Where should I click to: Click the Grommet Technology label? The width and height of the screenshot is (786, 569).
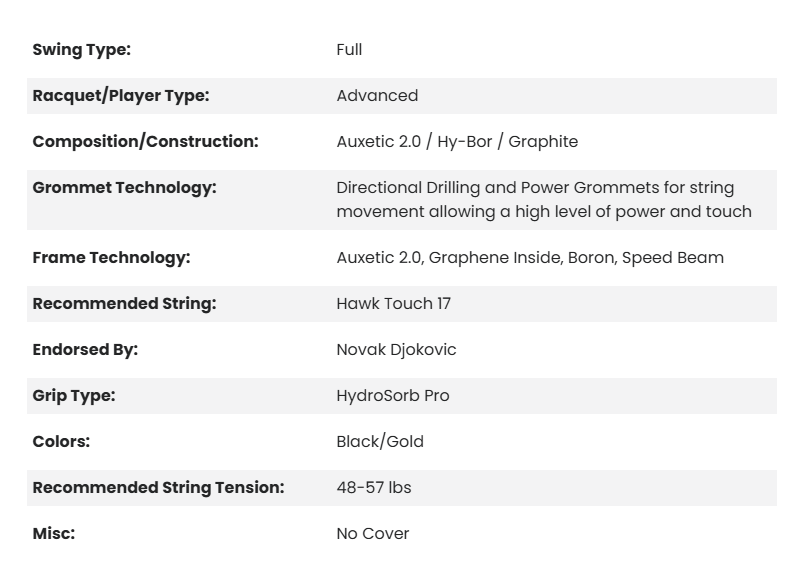124,188
